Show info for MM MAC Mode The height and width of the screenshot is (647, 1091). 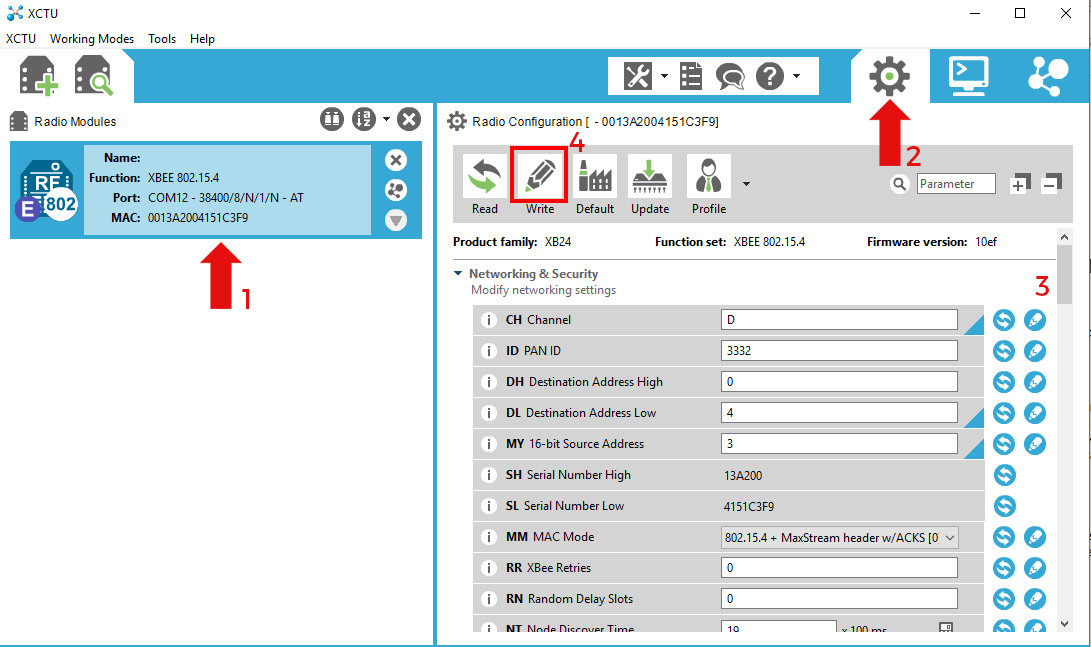tap(488, 537)
